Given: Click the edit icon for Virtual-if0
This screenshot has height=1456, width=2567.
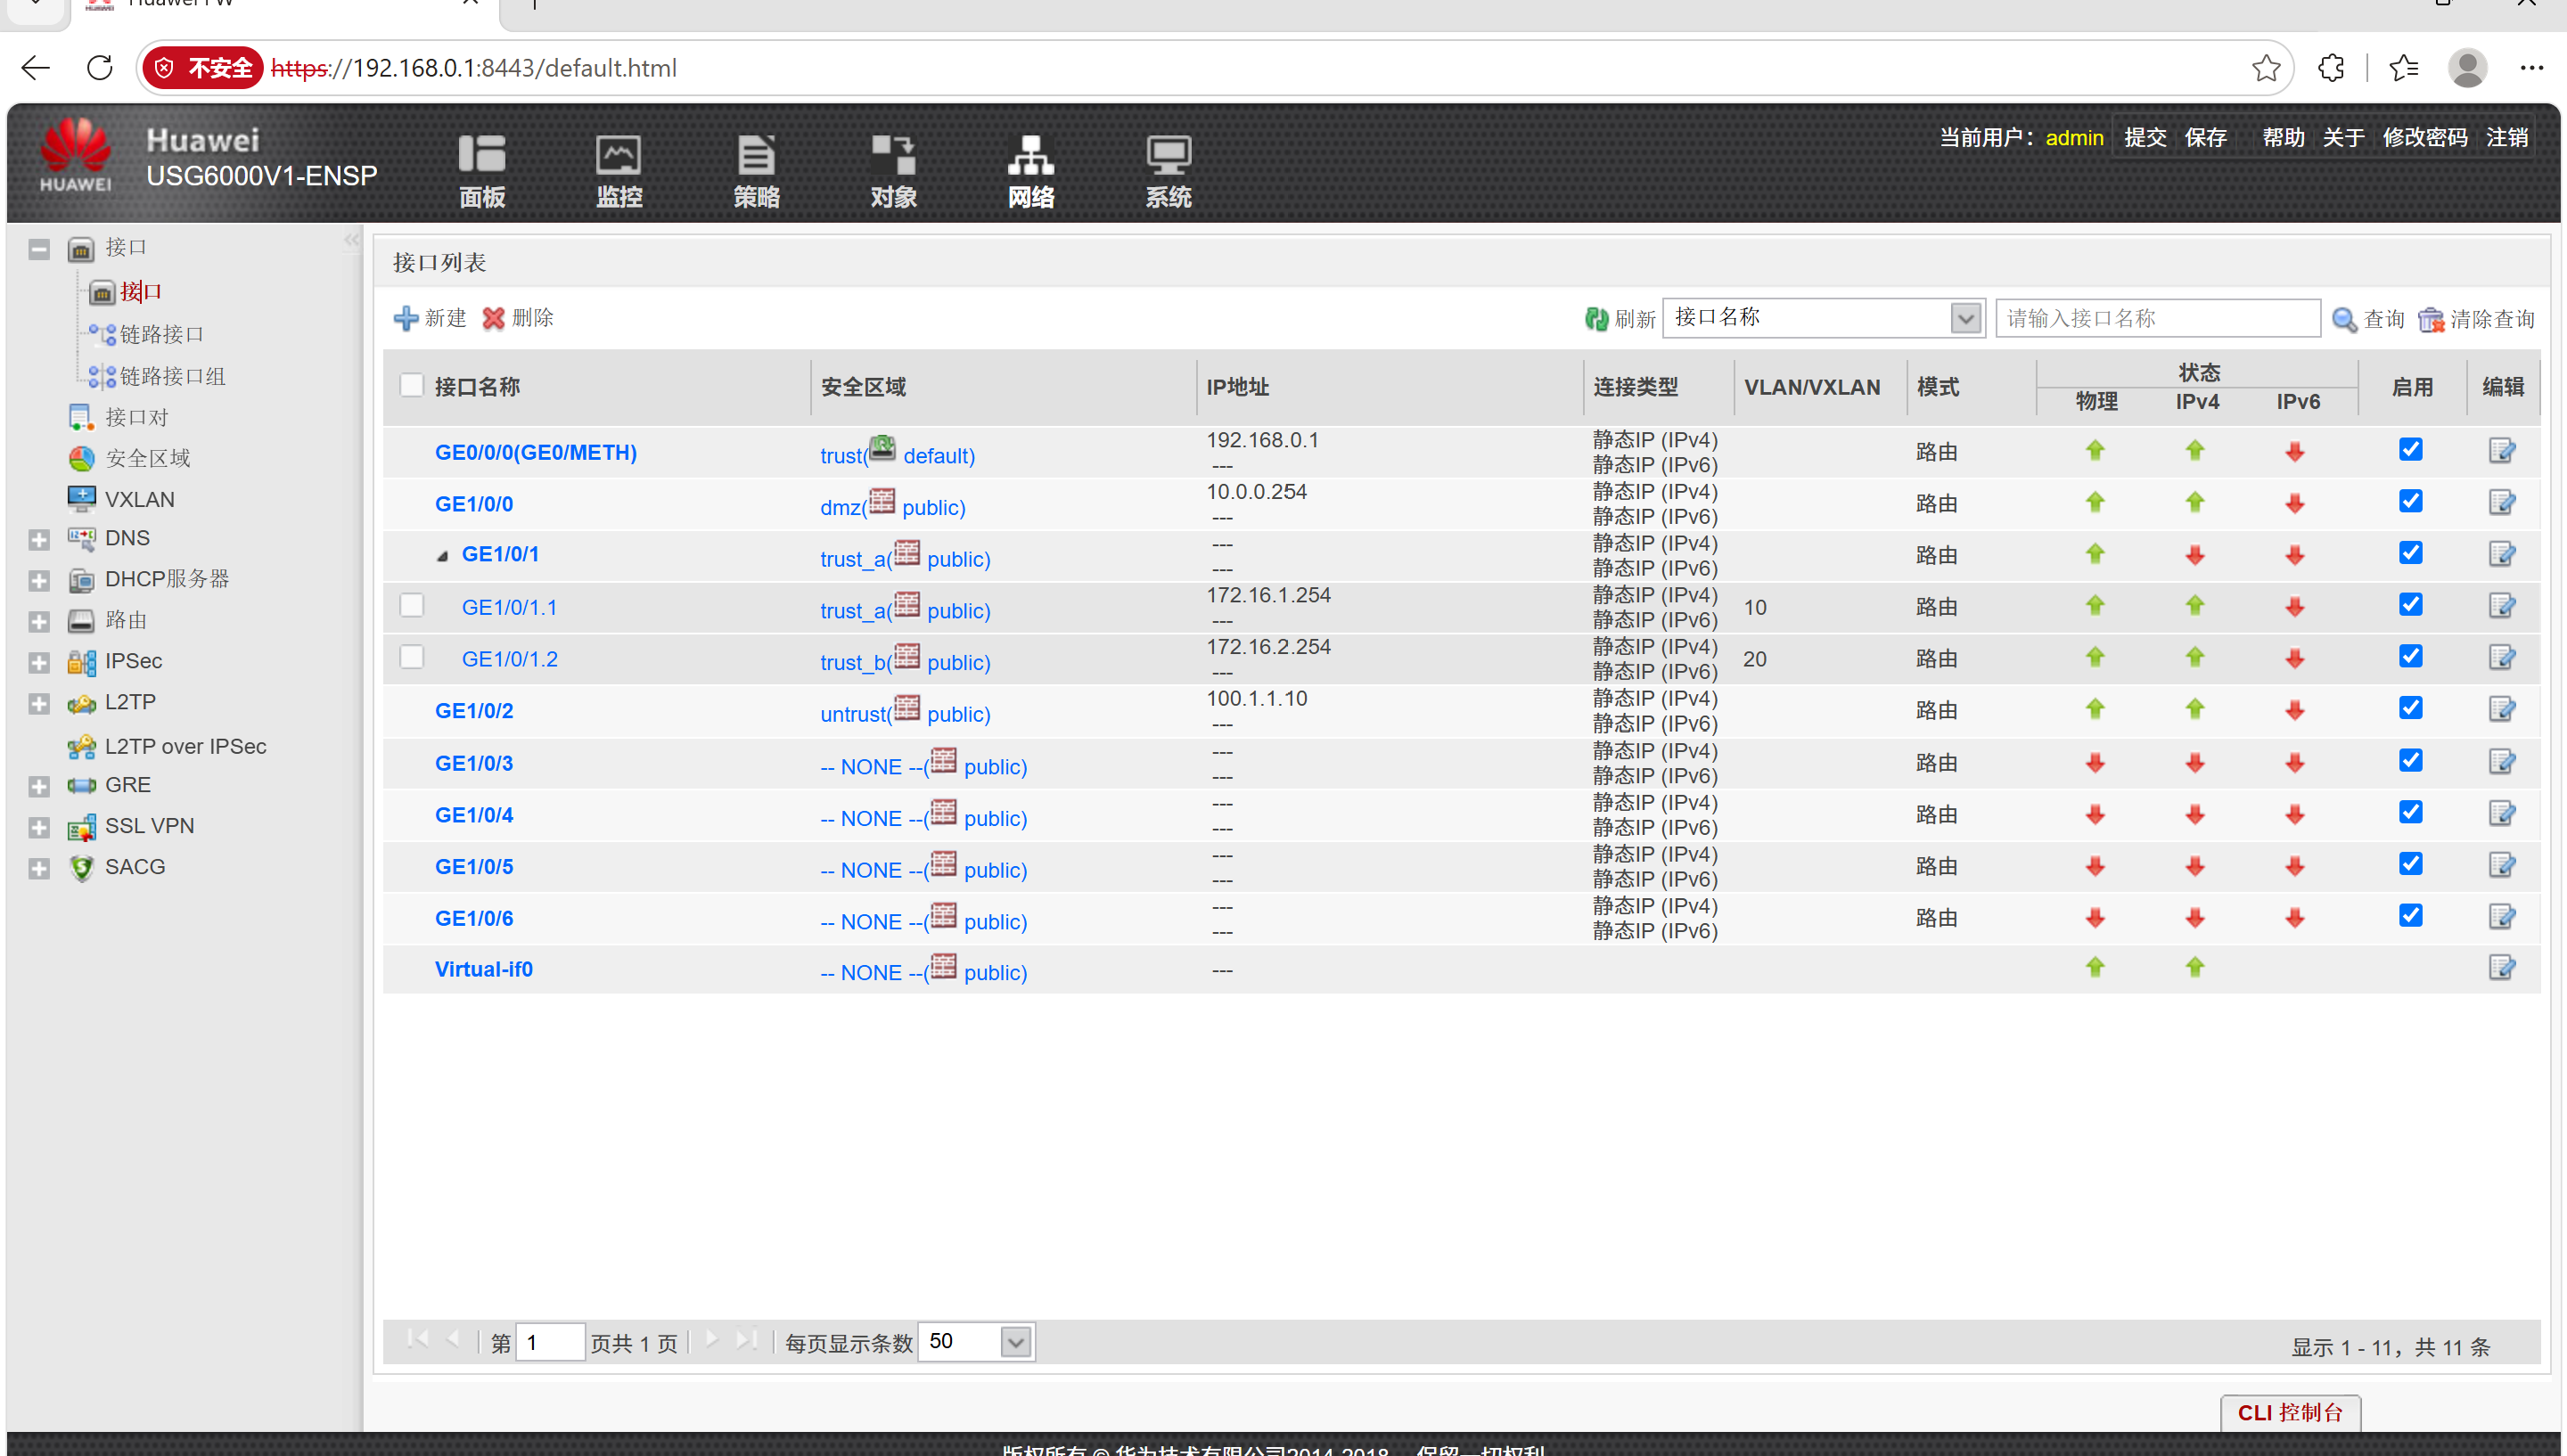Looking at the screenshot, I should (x=2502, y=968).
